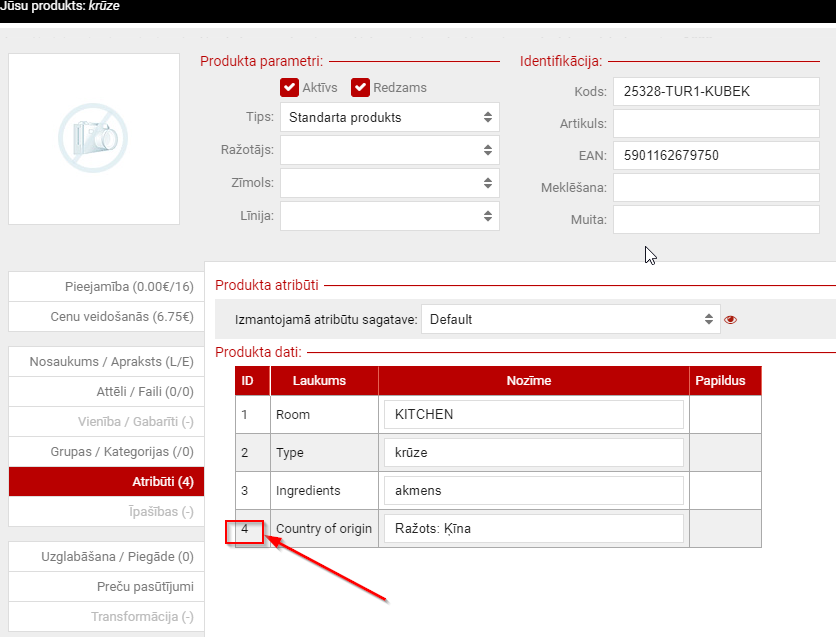Expand the Ražotājs dropdown
This screenshot has height=637, width=836.
pyautogui.click(x=390, y=150)
